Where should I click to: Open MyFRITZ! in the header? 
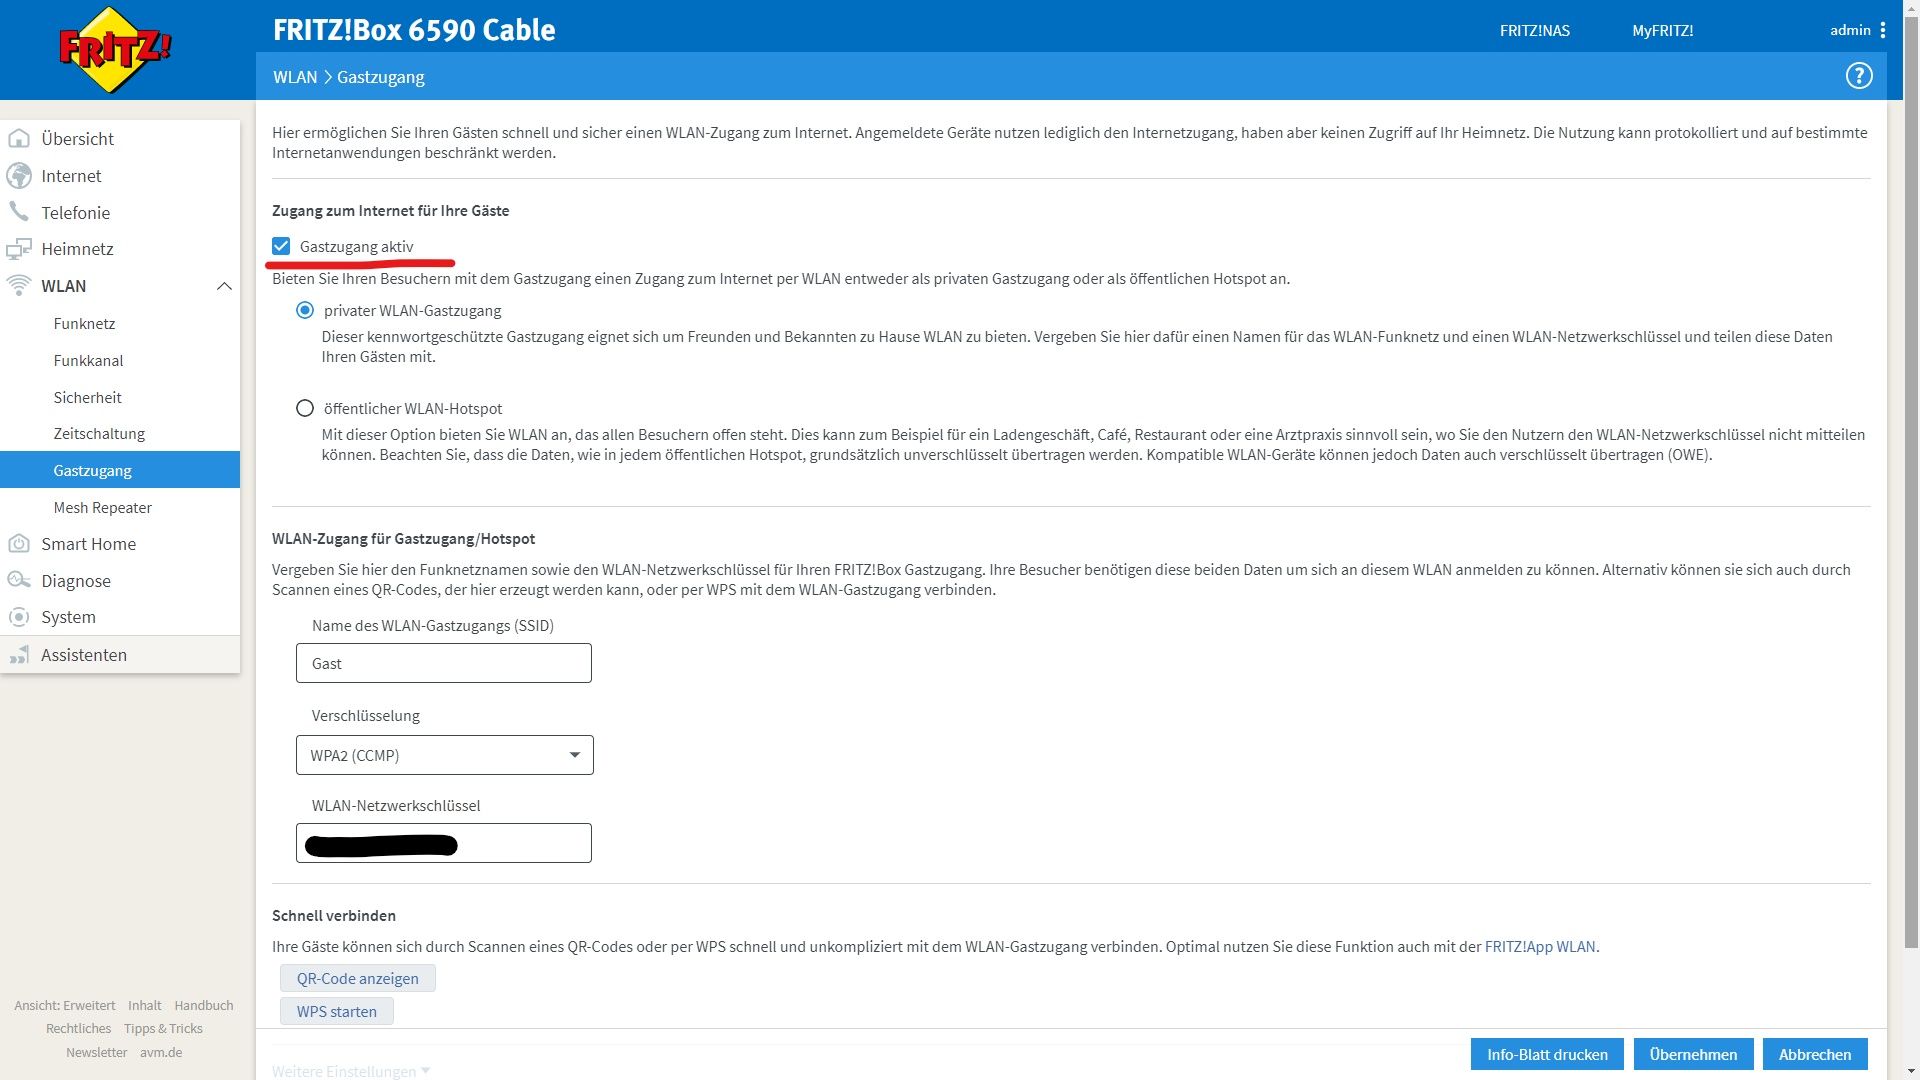[x=1662, y=31]
